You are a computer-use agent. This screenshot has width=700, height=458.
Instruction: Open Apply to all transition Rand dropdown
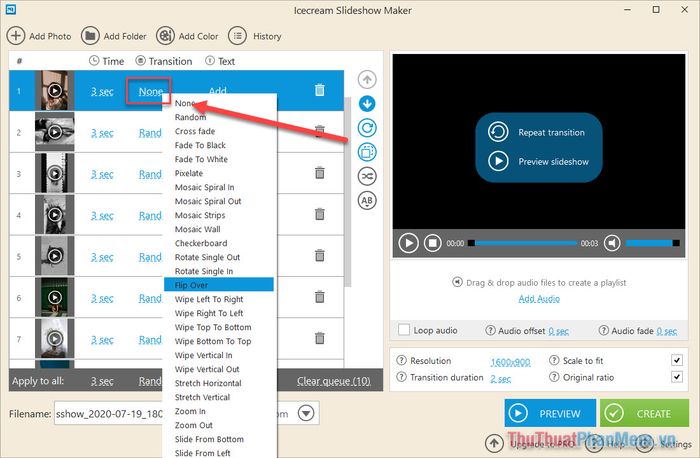(x=150, y=381)
